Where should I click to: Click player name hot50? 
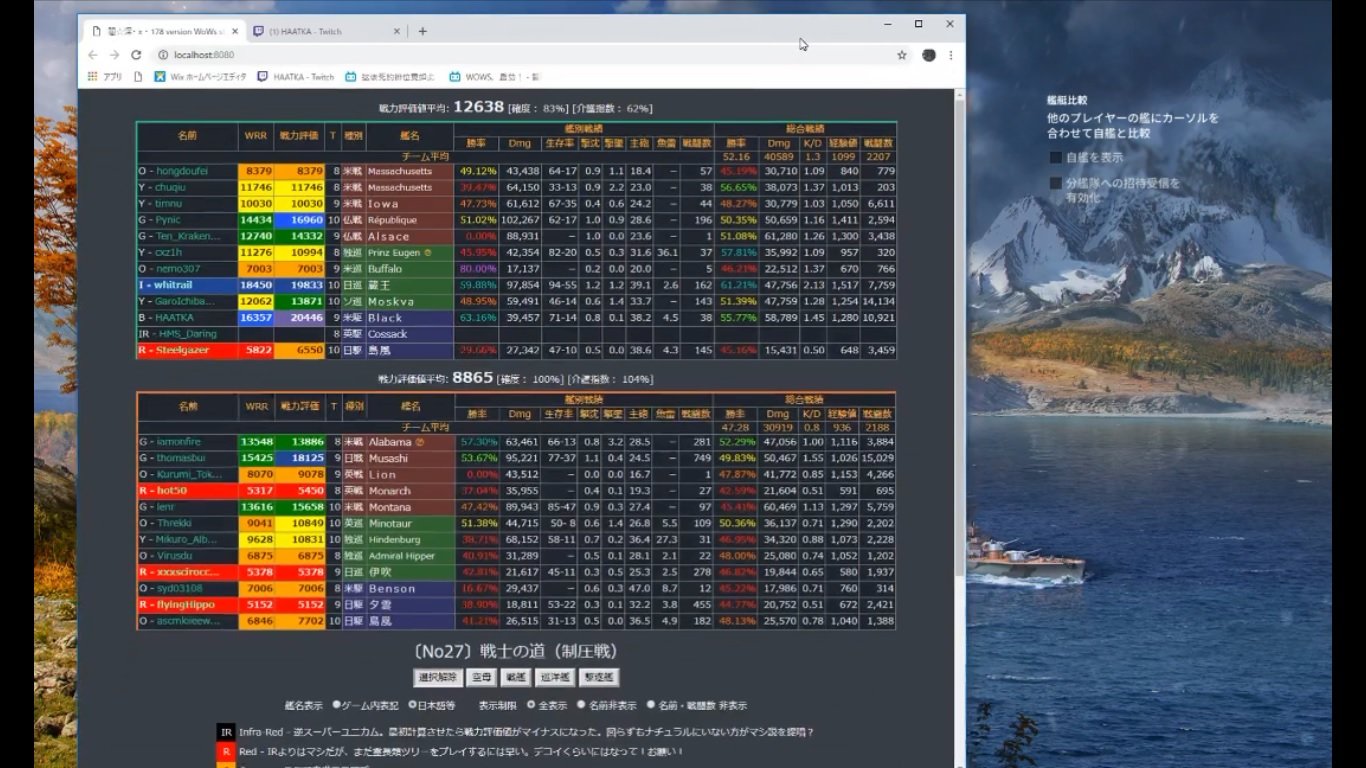tap(171, 491)
